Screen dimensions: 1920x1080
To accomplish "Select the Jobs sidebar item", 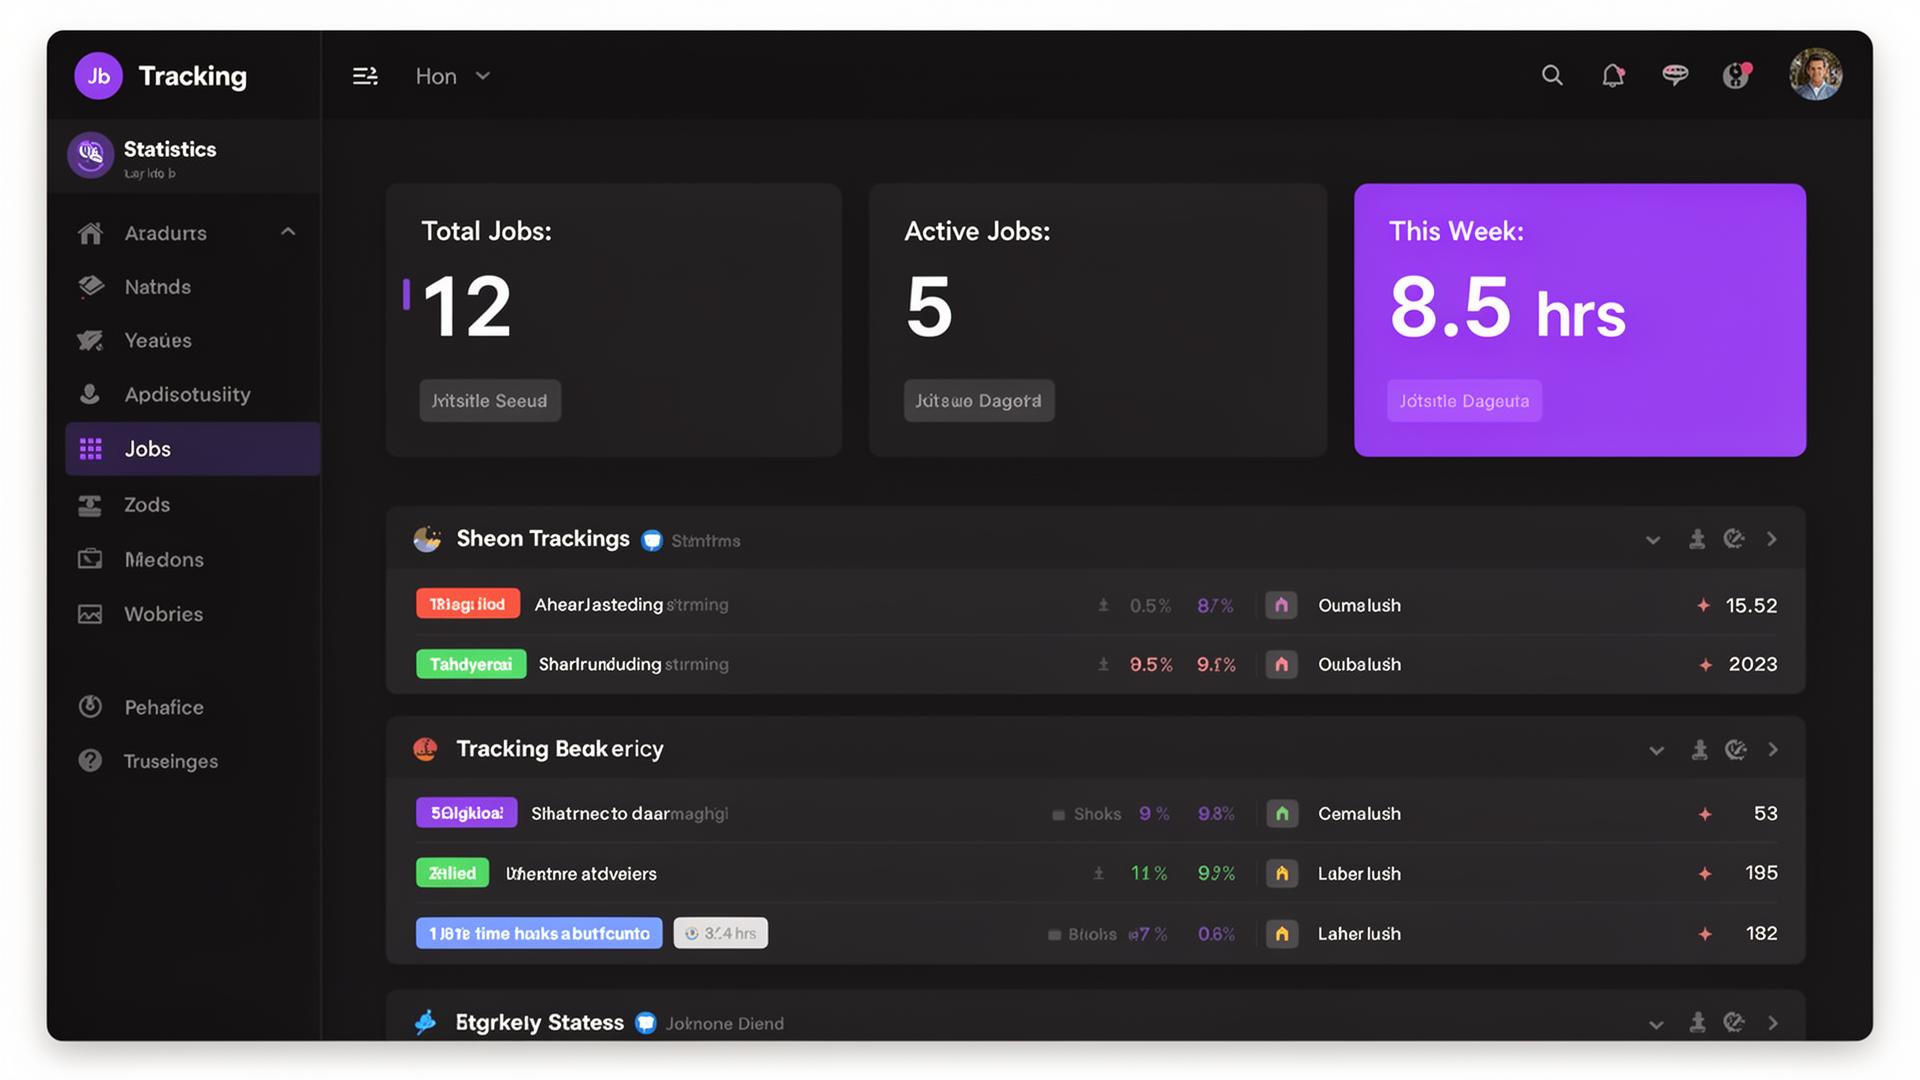I will tap(193, 449).
